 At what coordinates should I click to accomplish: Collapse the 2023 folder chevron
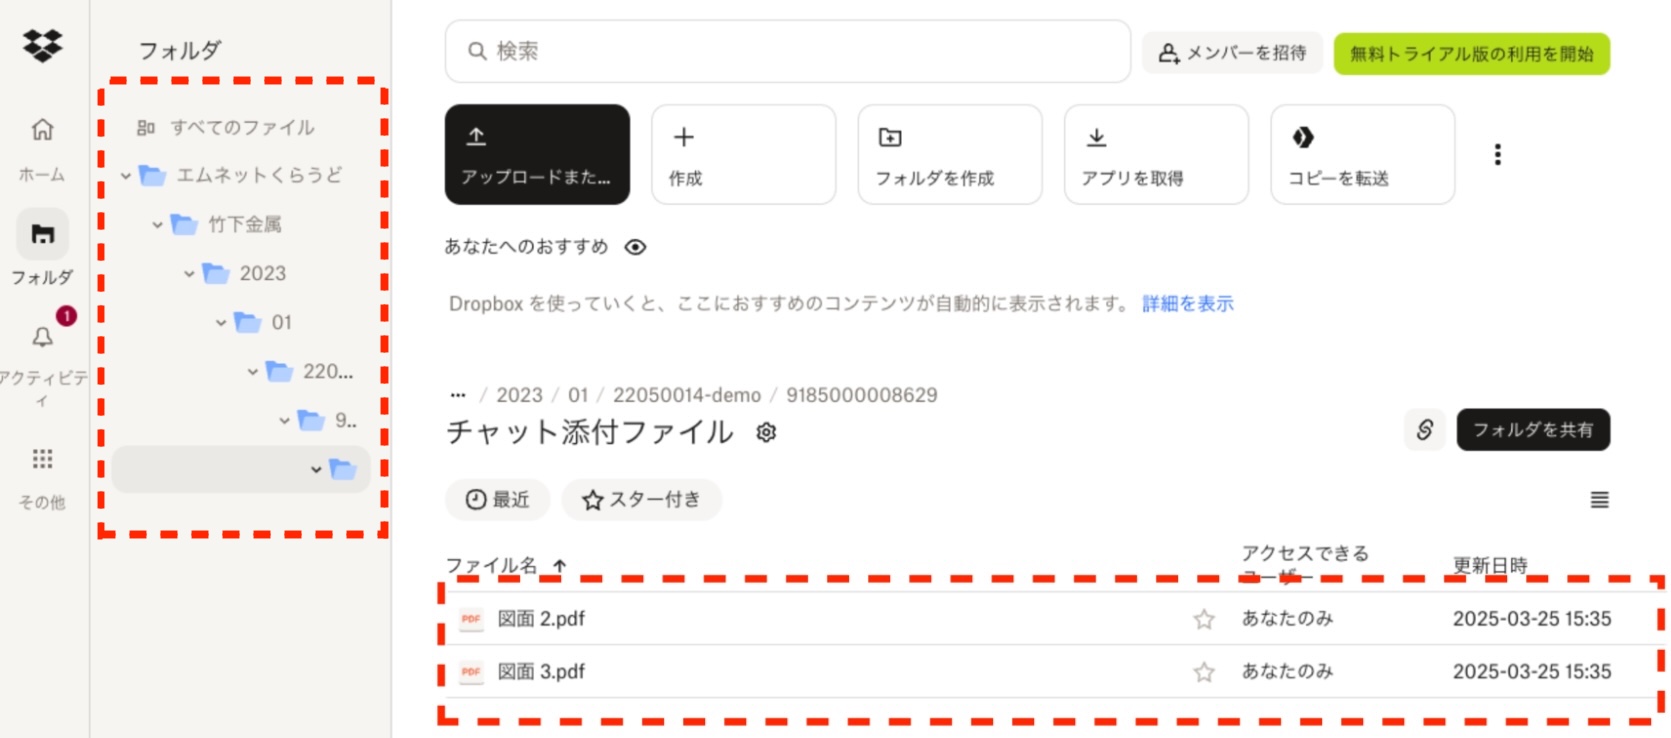pos(189,274)
